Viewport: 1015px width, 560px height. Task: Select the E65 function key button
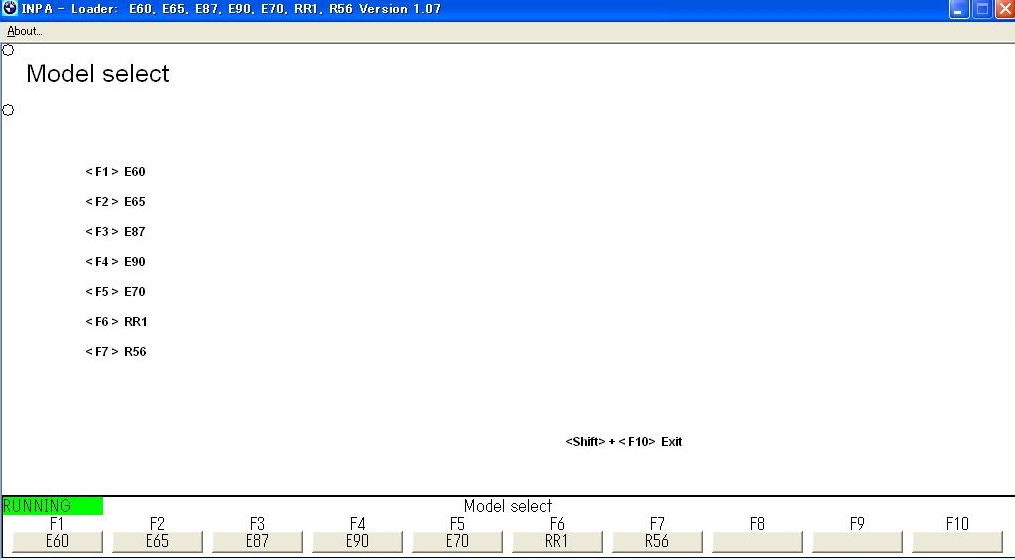[157, 541]
